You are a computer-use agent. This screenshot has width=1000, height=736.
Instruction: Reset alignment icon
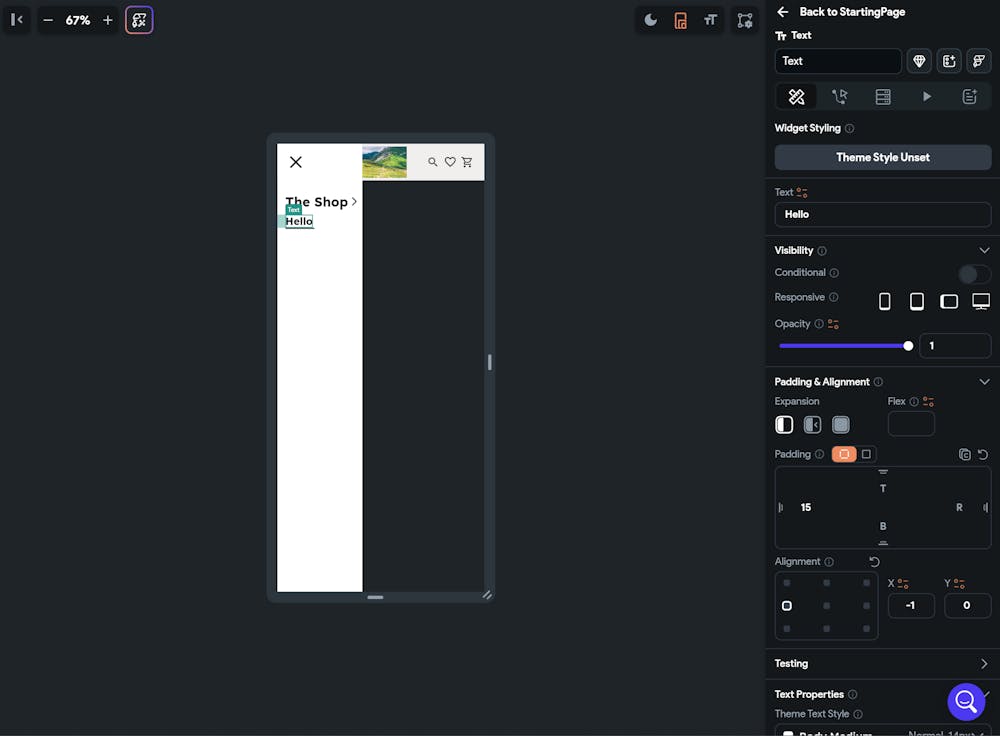click(874, 562)
